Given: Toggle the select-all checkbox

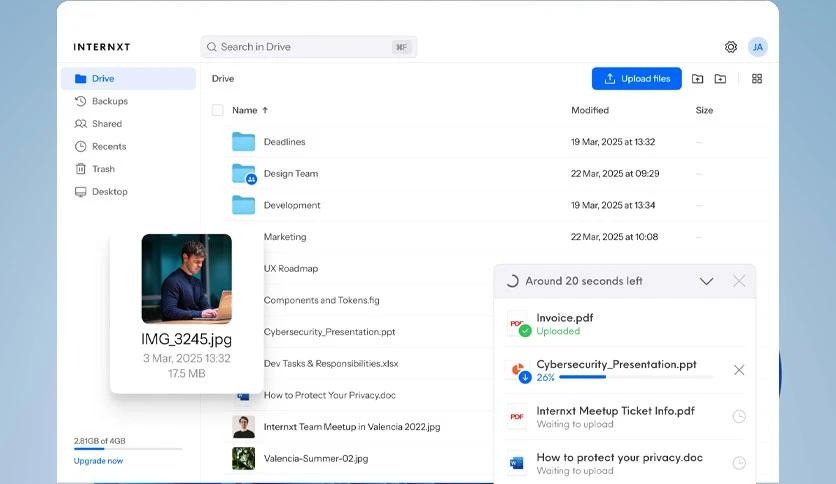Looking at the screenshot, I should point(218,110).
